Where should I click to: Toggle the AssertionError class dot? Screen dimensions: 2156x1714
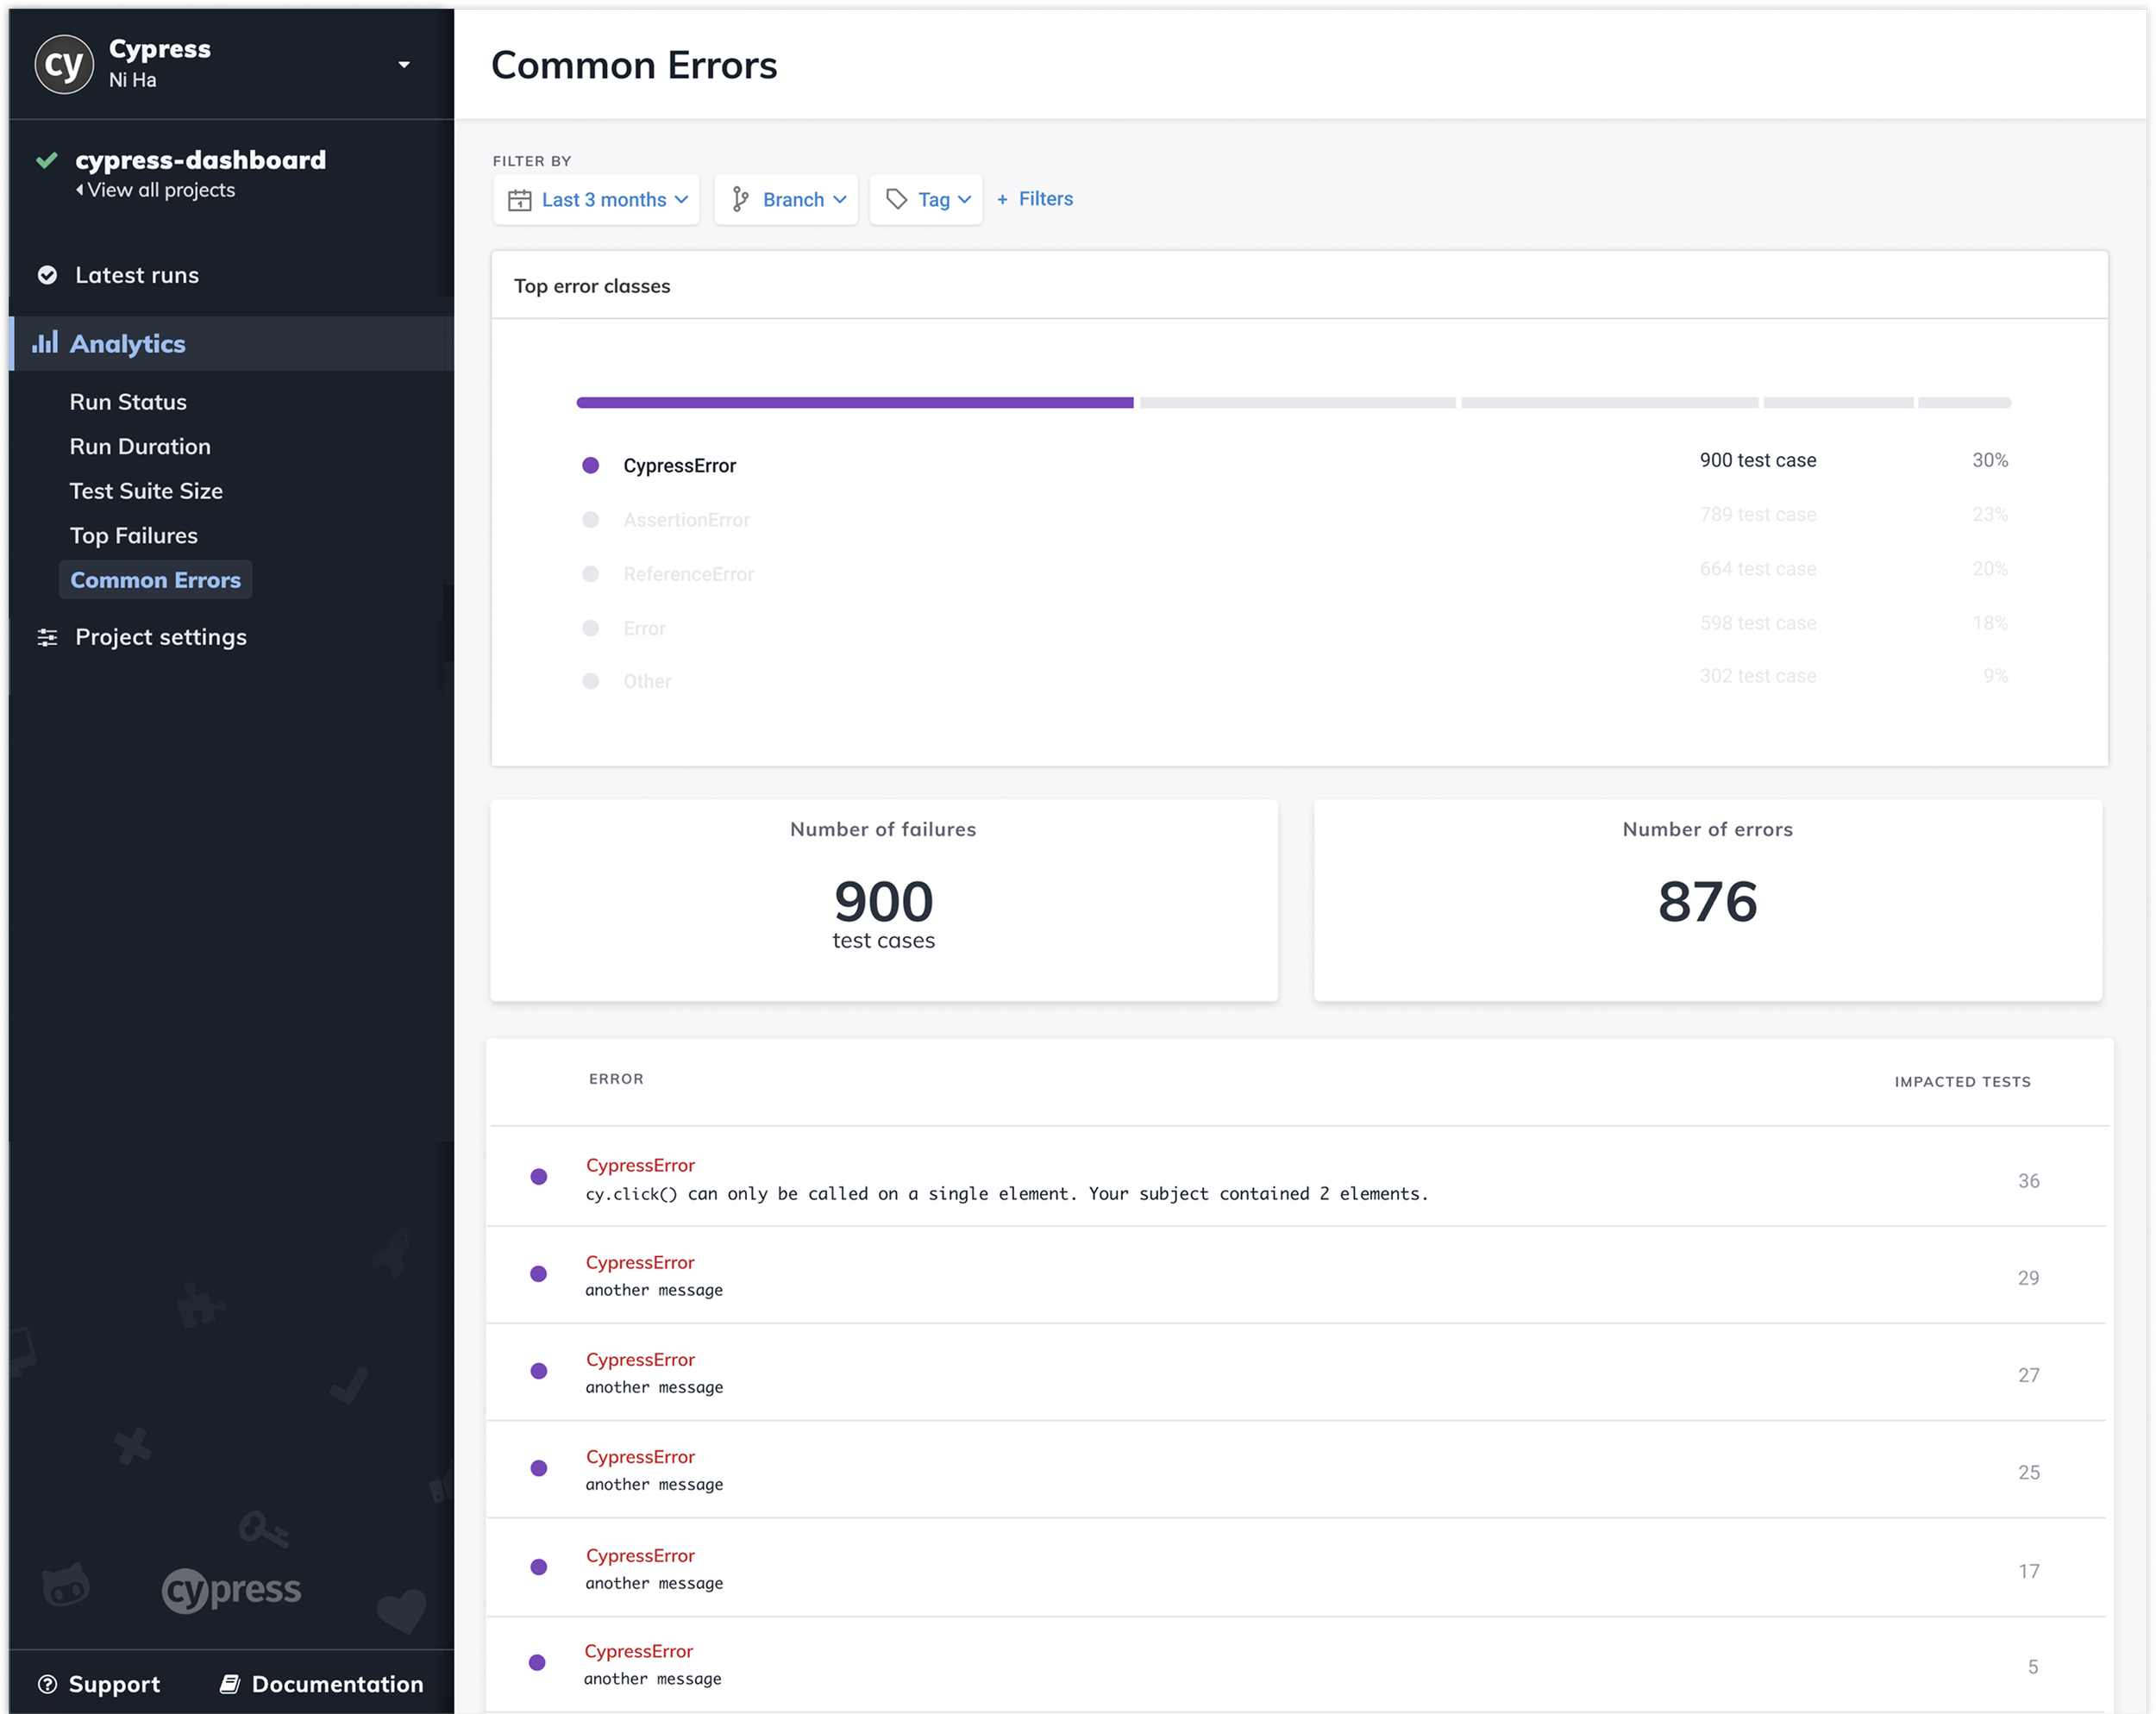coord(591,520)
